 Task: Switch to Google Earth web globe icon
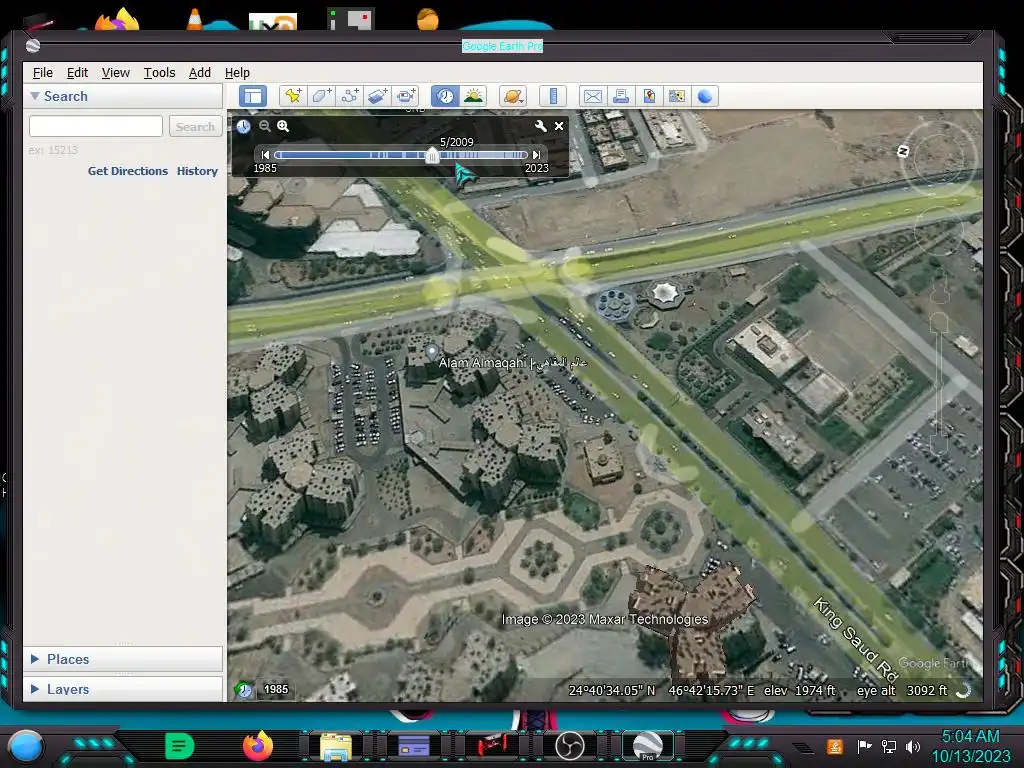pyautogui.click(x=705, y=96)
